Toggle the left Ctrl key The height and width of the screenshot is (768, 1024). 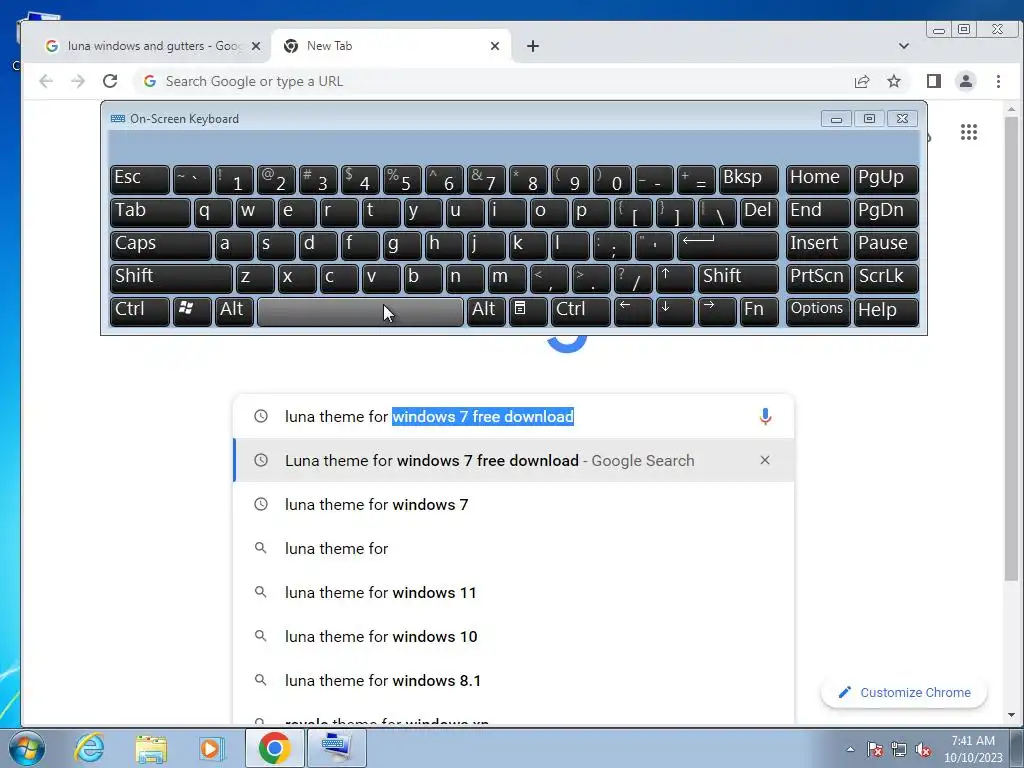click(x=140, y=311)
